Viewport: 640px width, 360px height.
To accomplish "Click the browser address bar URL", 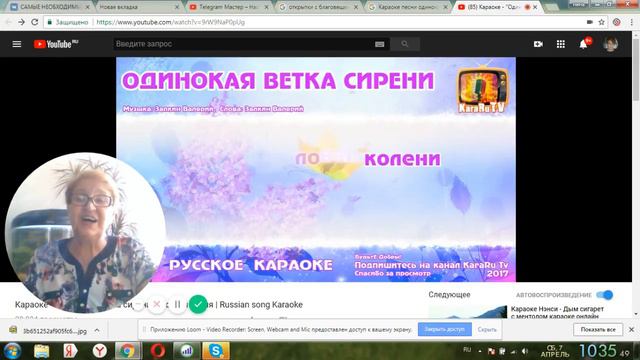I will coord(171,22).
